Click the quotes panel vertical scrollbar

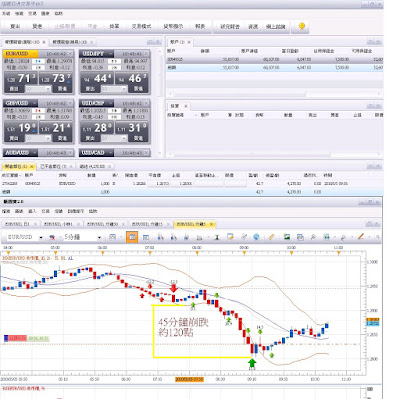click(x=160, y=102)
